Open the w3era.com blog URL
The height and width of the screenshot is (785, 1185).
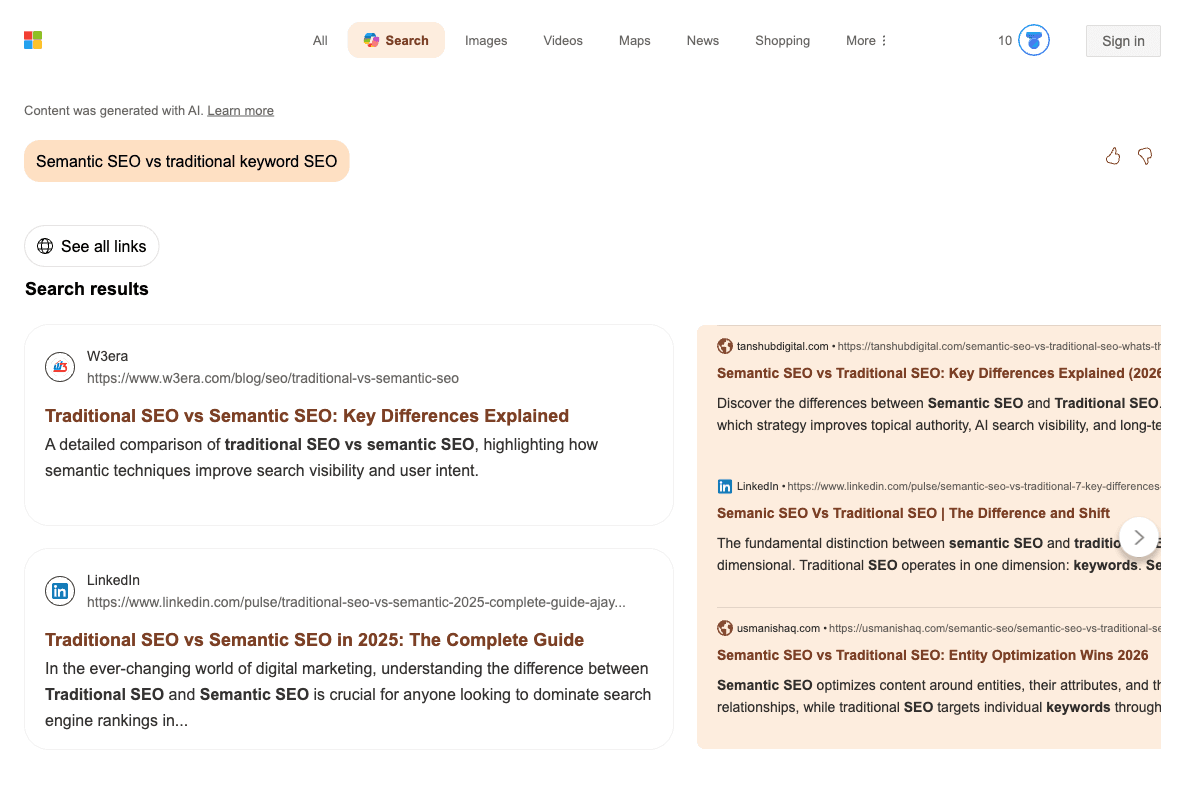coord(273,379)
